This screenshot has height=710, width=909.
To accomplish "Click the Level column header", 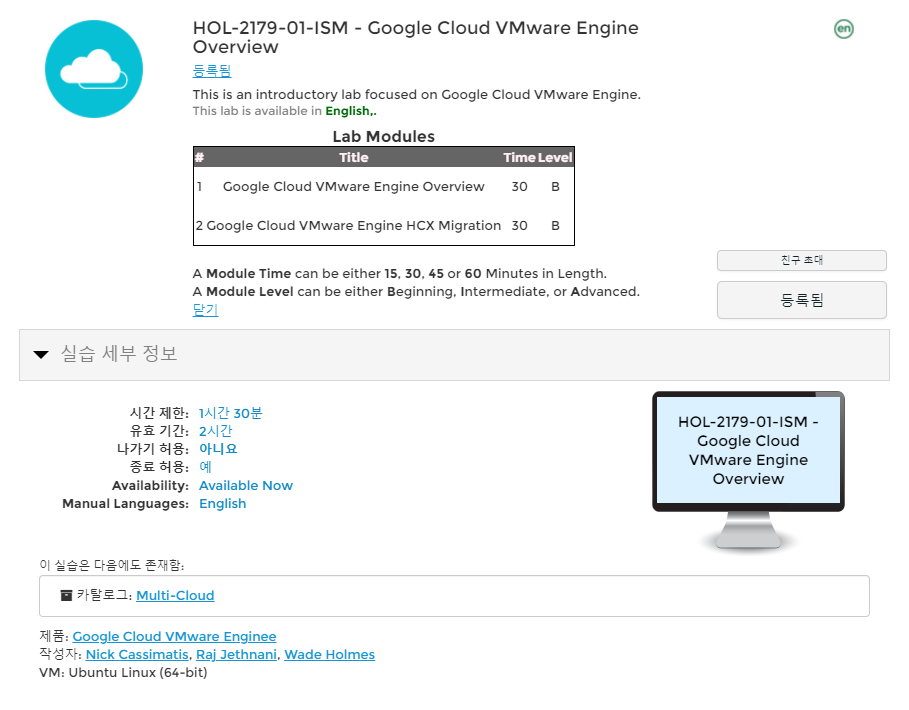I will point(555,157).
